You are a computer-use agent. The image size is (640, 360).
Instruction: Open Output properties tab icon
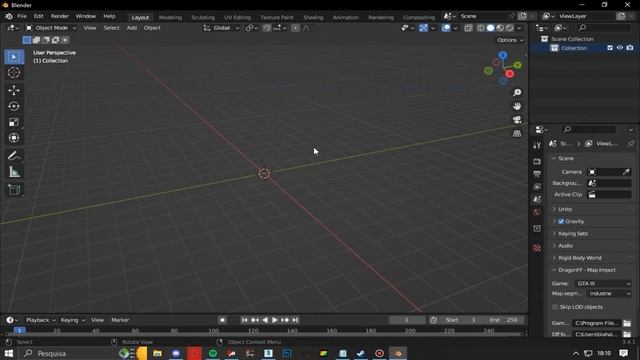coord(537,174)
